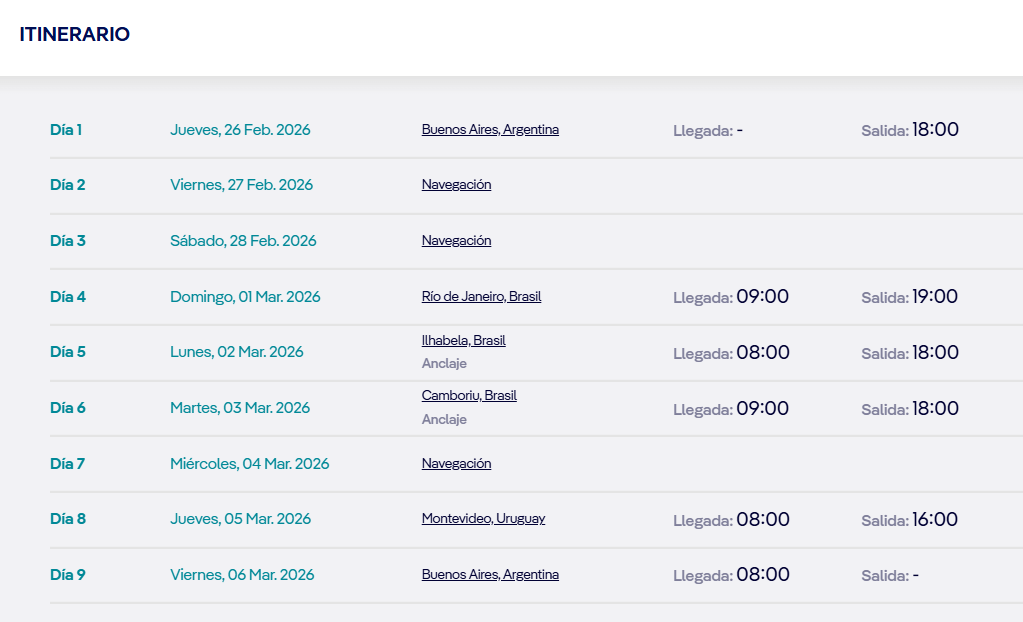Click the Anclaje note under Camboriu
This screenshot has width=1023, height=622.
coord(444,420)
